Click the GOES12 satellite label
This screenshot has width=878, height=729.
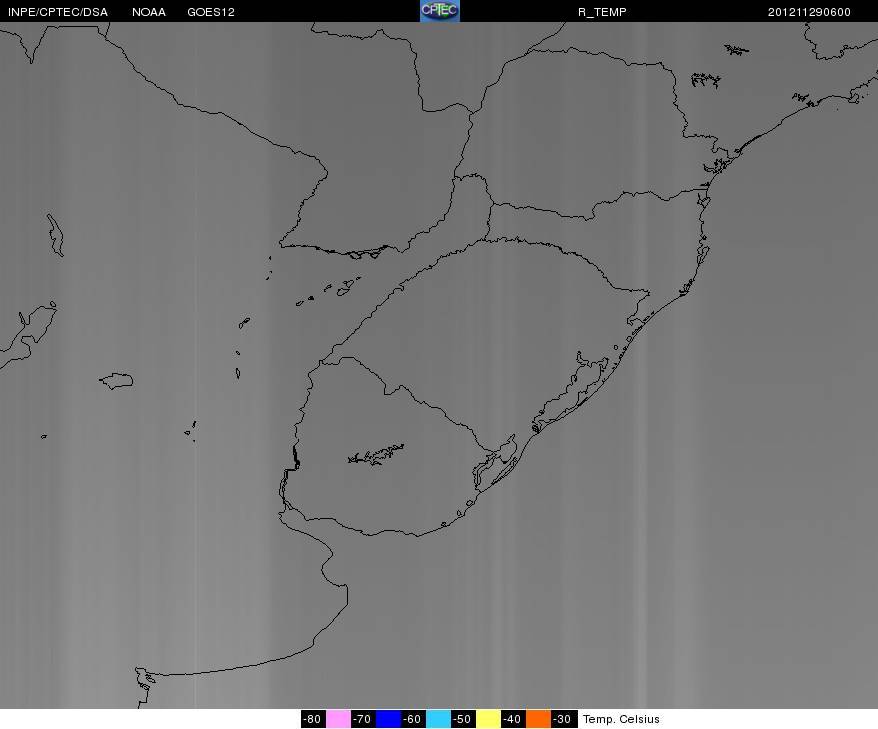pyautogui.click(x=211, y=12)
